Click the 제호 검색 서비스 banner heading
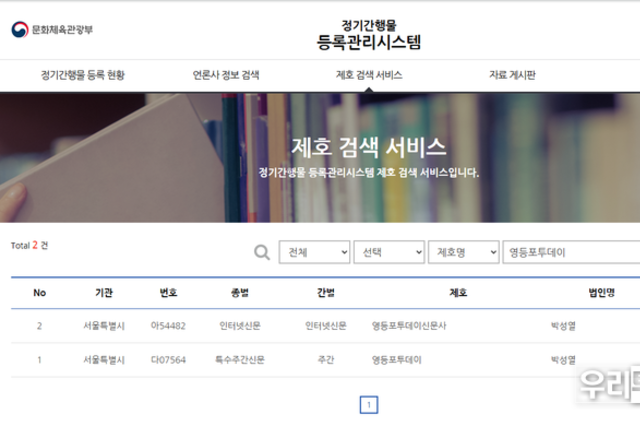Screen dimensions: 640x426 click(369, 147)
